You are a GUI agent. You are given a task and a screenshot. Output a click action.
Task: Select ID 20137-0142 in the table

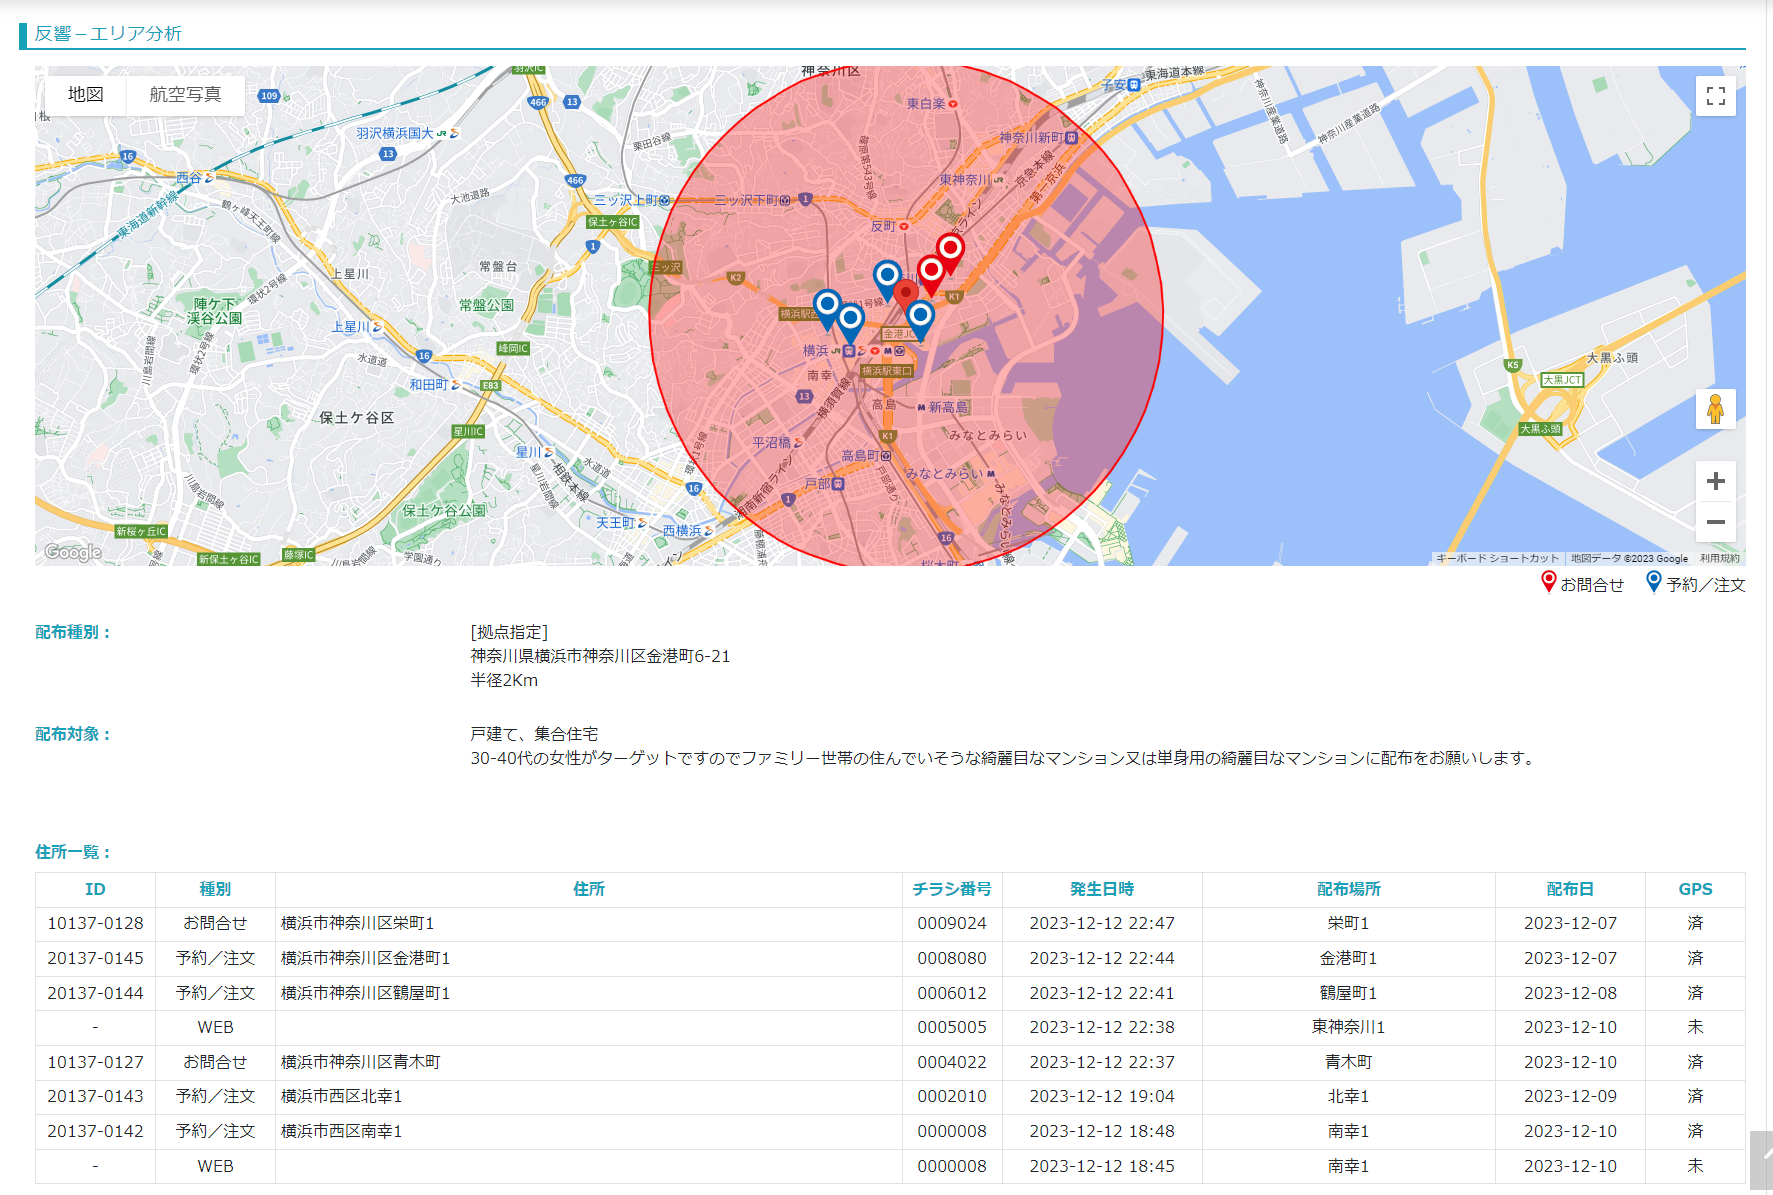pyautogui.click(x=95, y=1132)
